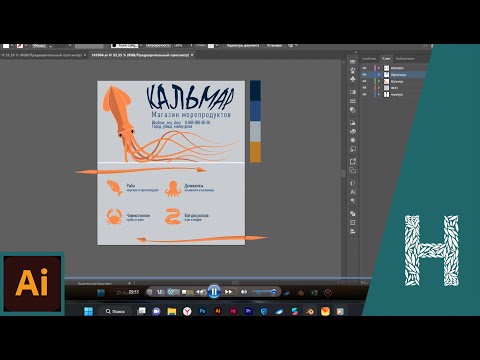480x360 pixels.
Task: Click the Поиск search box on taskbar
Action: pyautogui.click(x=115, y=311)
